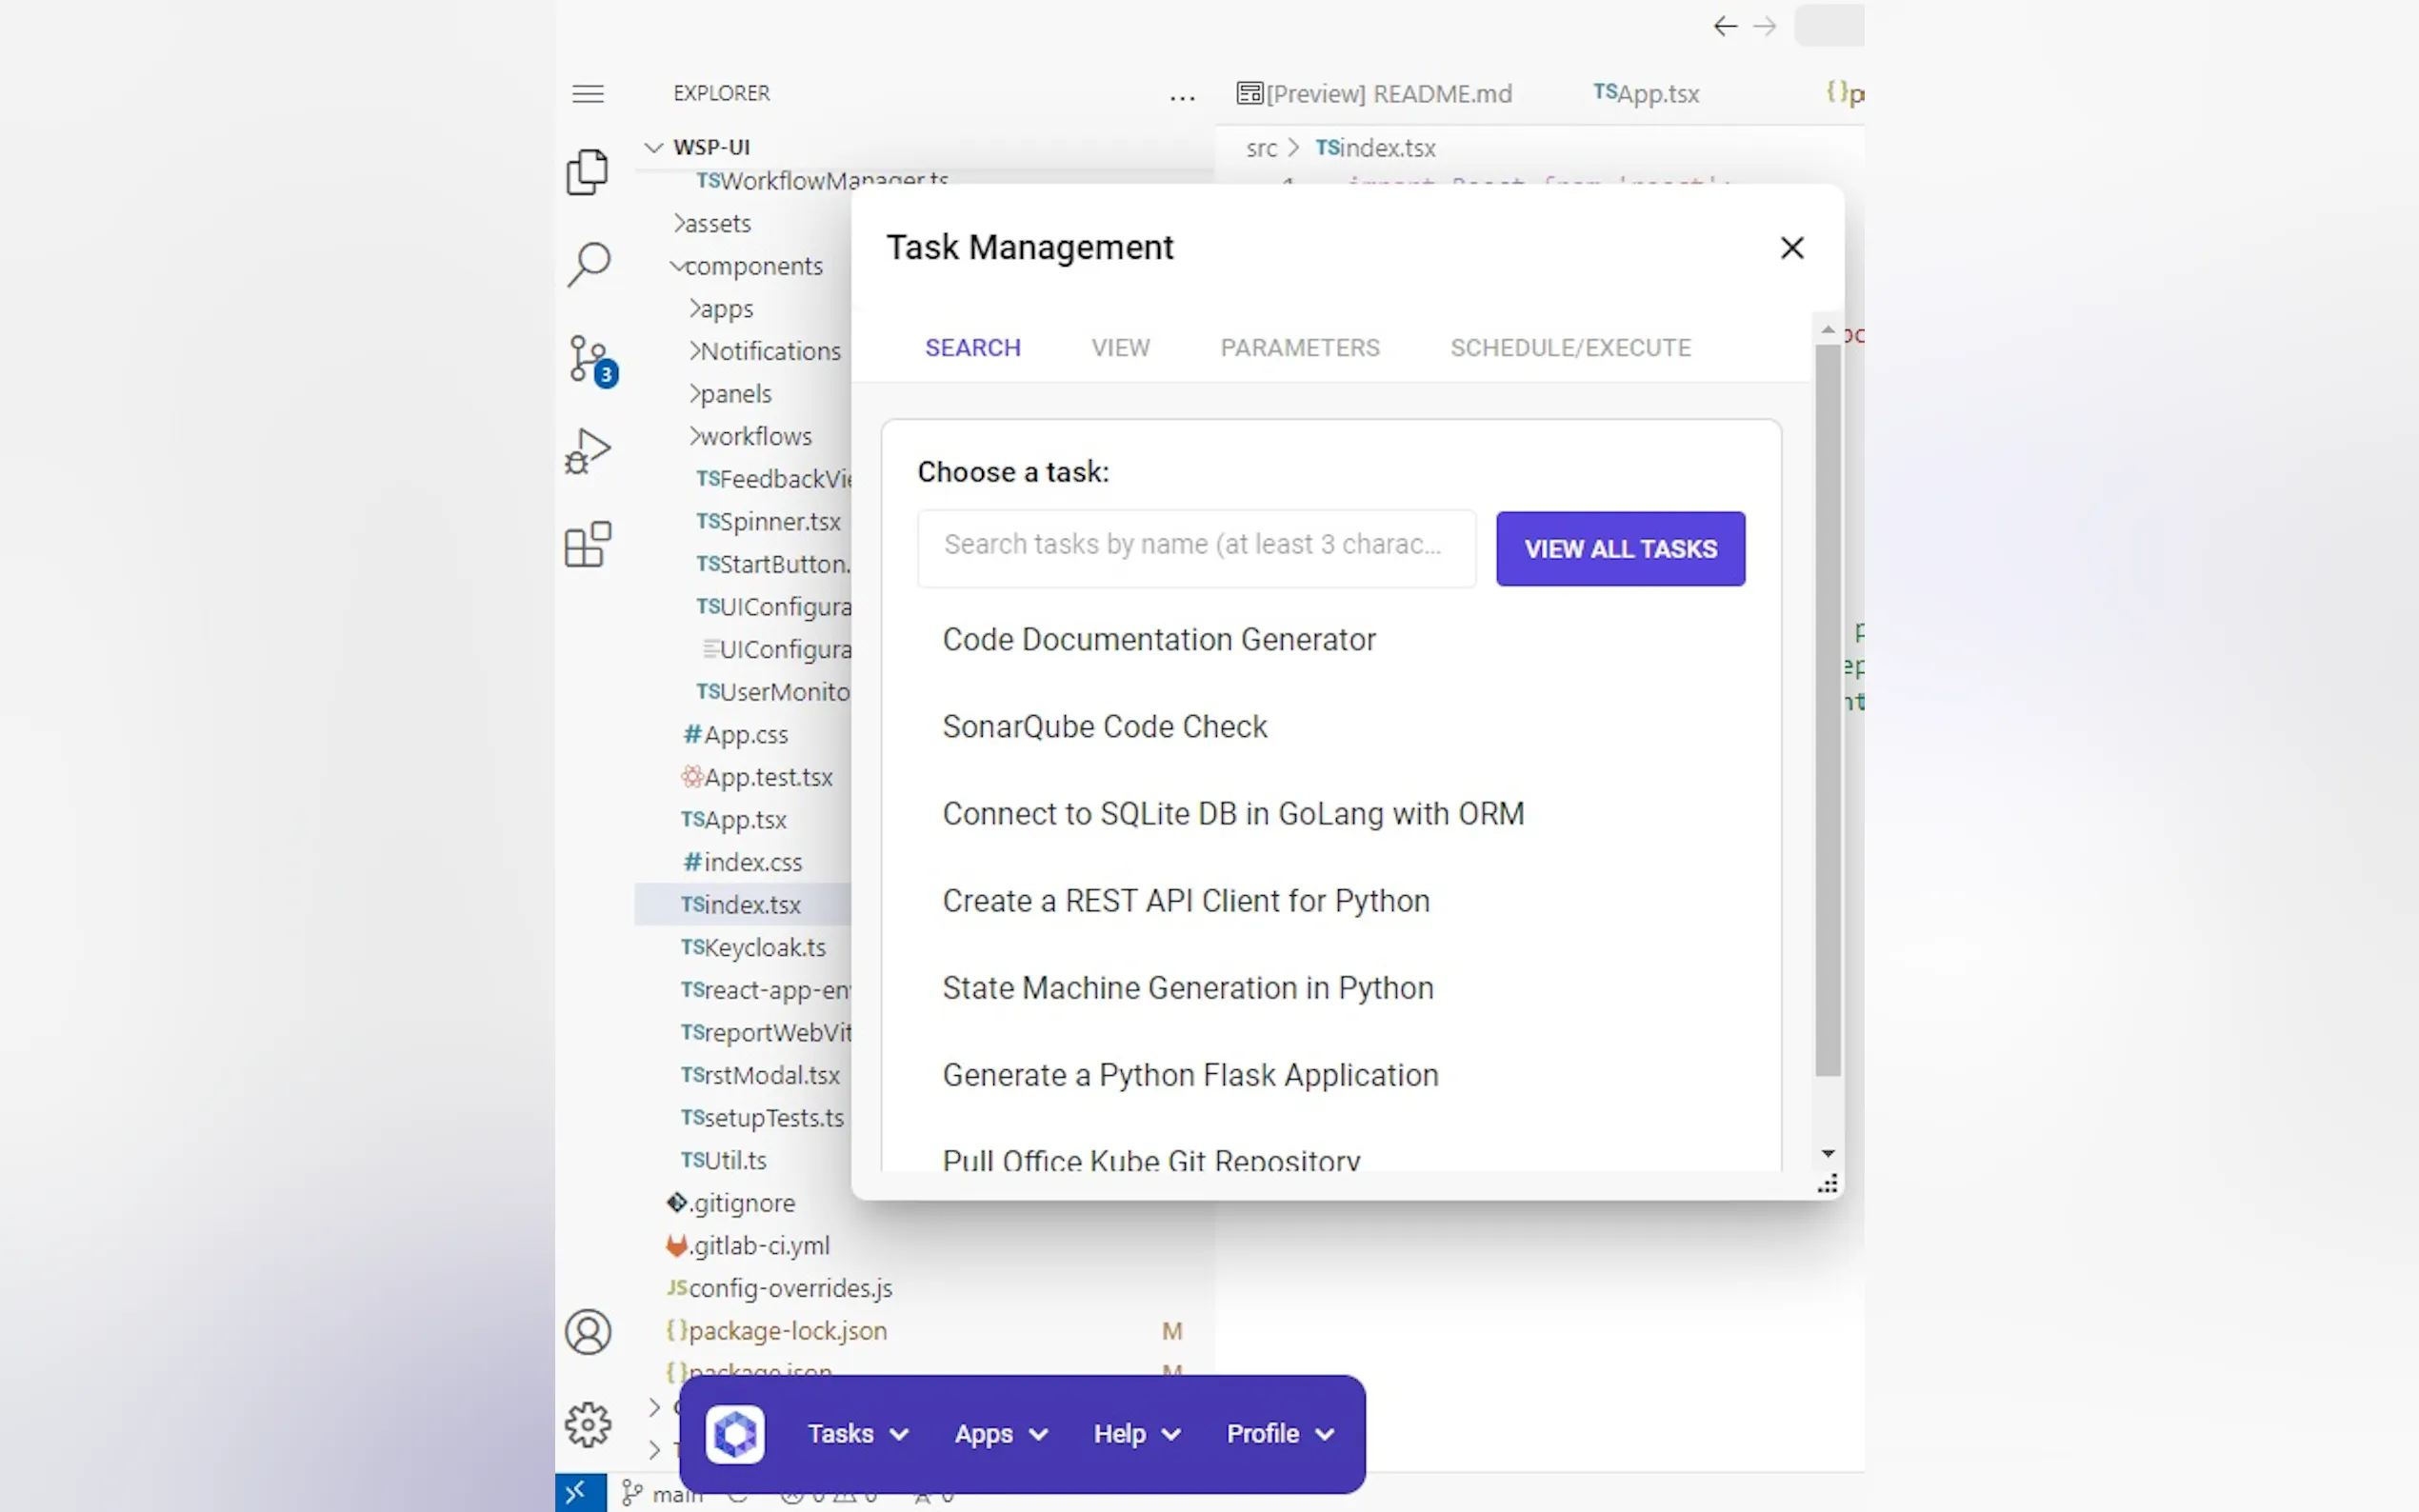This screenshot has width=2419, height=1512.
Task: Open the Manage gear icon
Action: [x=588, y=1424]
